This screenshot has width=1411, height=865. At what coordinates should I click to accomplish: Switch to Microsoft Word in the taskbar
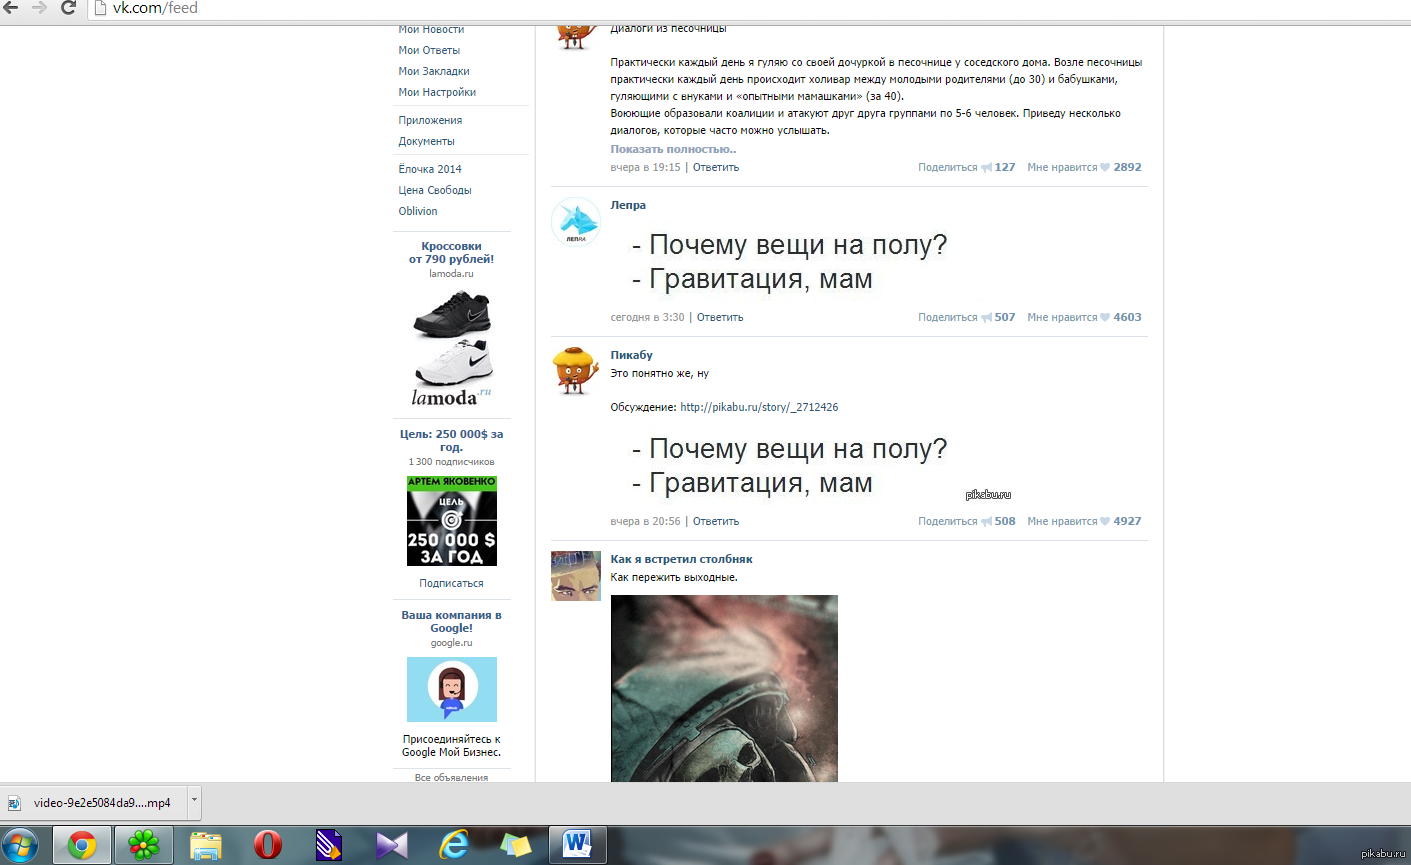[577, 845]
